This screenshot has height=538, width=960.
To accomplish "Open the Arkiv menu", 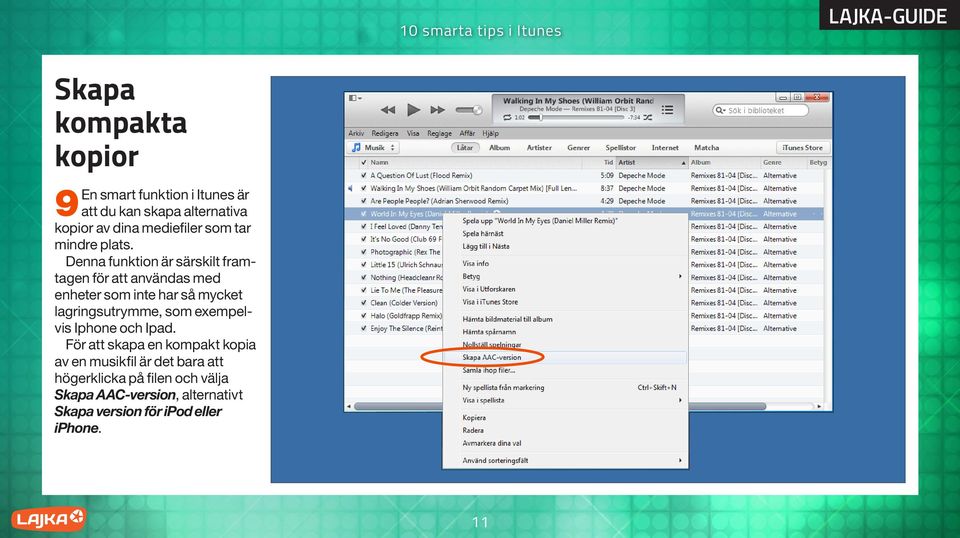I will [x=356, y=133].
